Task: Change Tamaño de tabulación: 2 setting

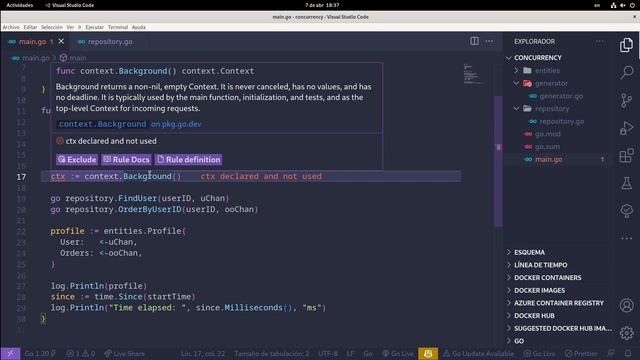Action: 271,353
